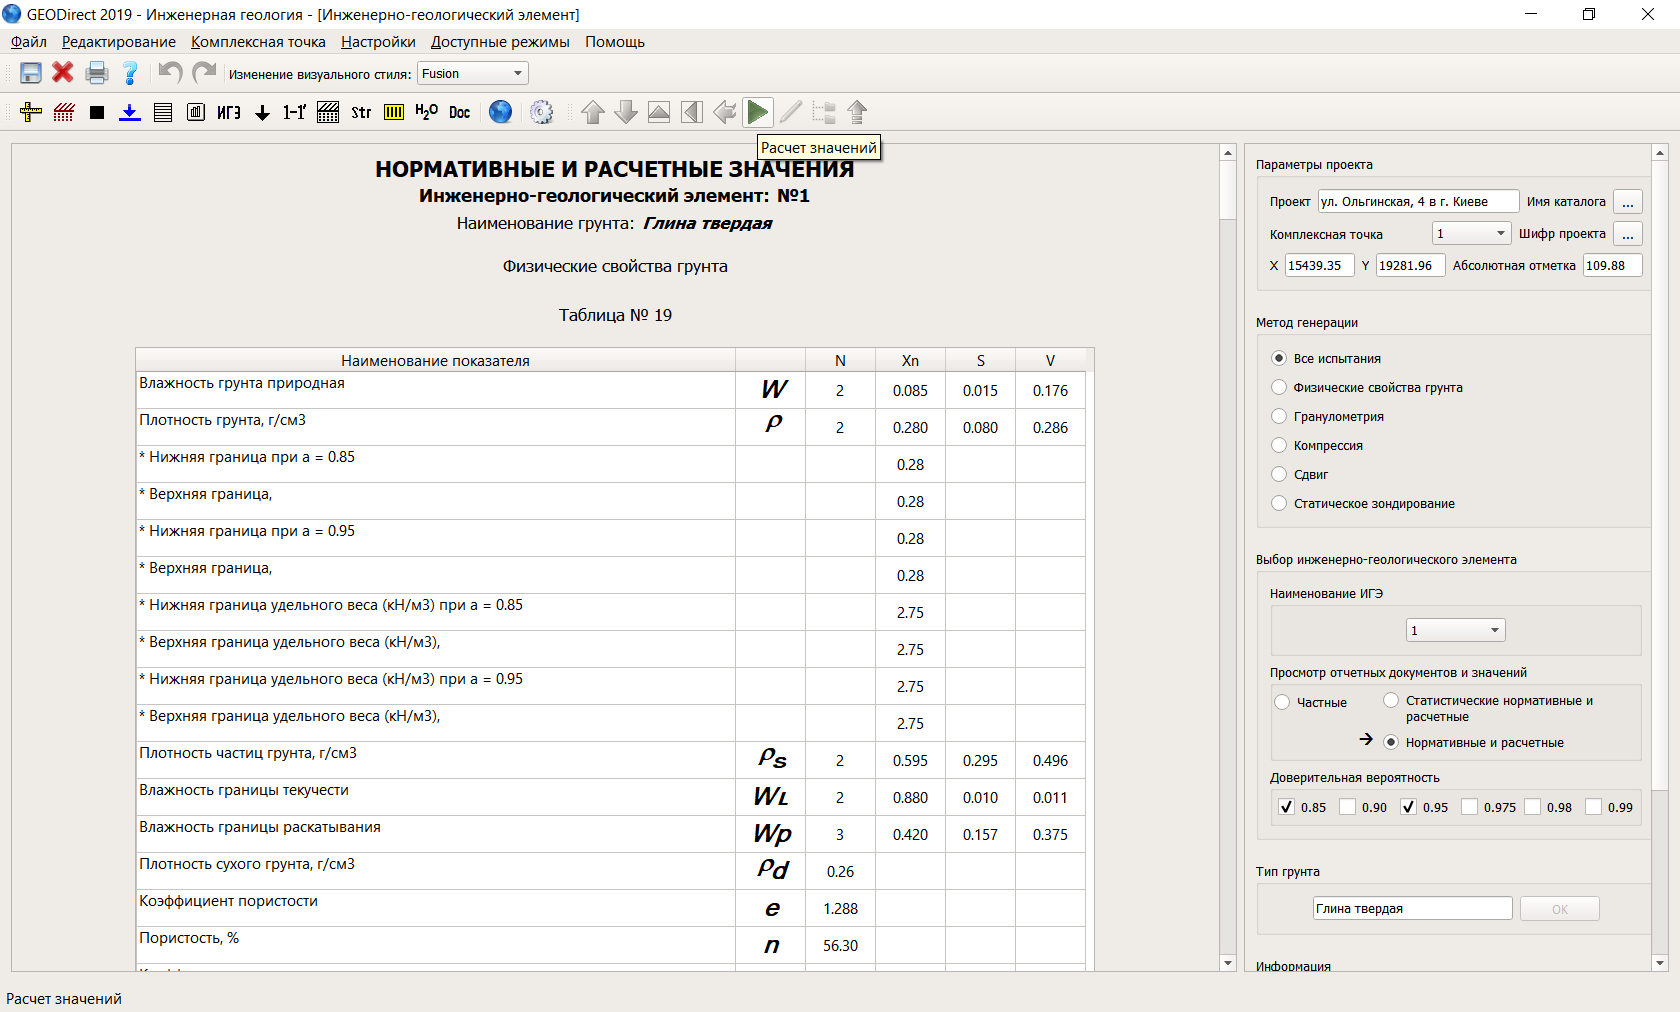Toggle the 0.90 confidence probability checkbox

tap(1348, 807)
